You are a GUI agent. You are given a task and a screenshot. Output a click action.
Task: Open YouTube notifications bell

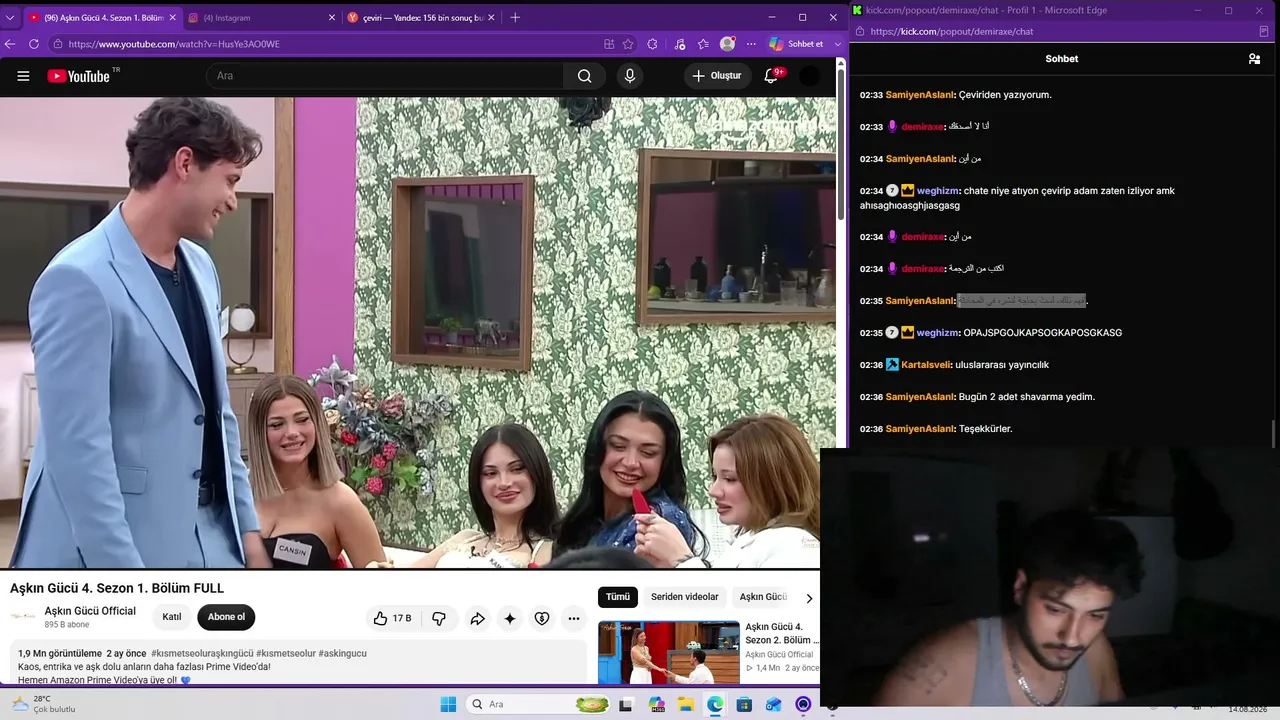[x=771, y=76]
